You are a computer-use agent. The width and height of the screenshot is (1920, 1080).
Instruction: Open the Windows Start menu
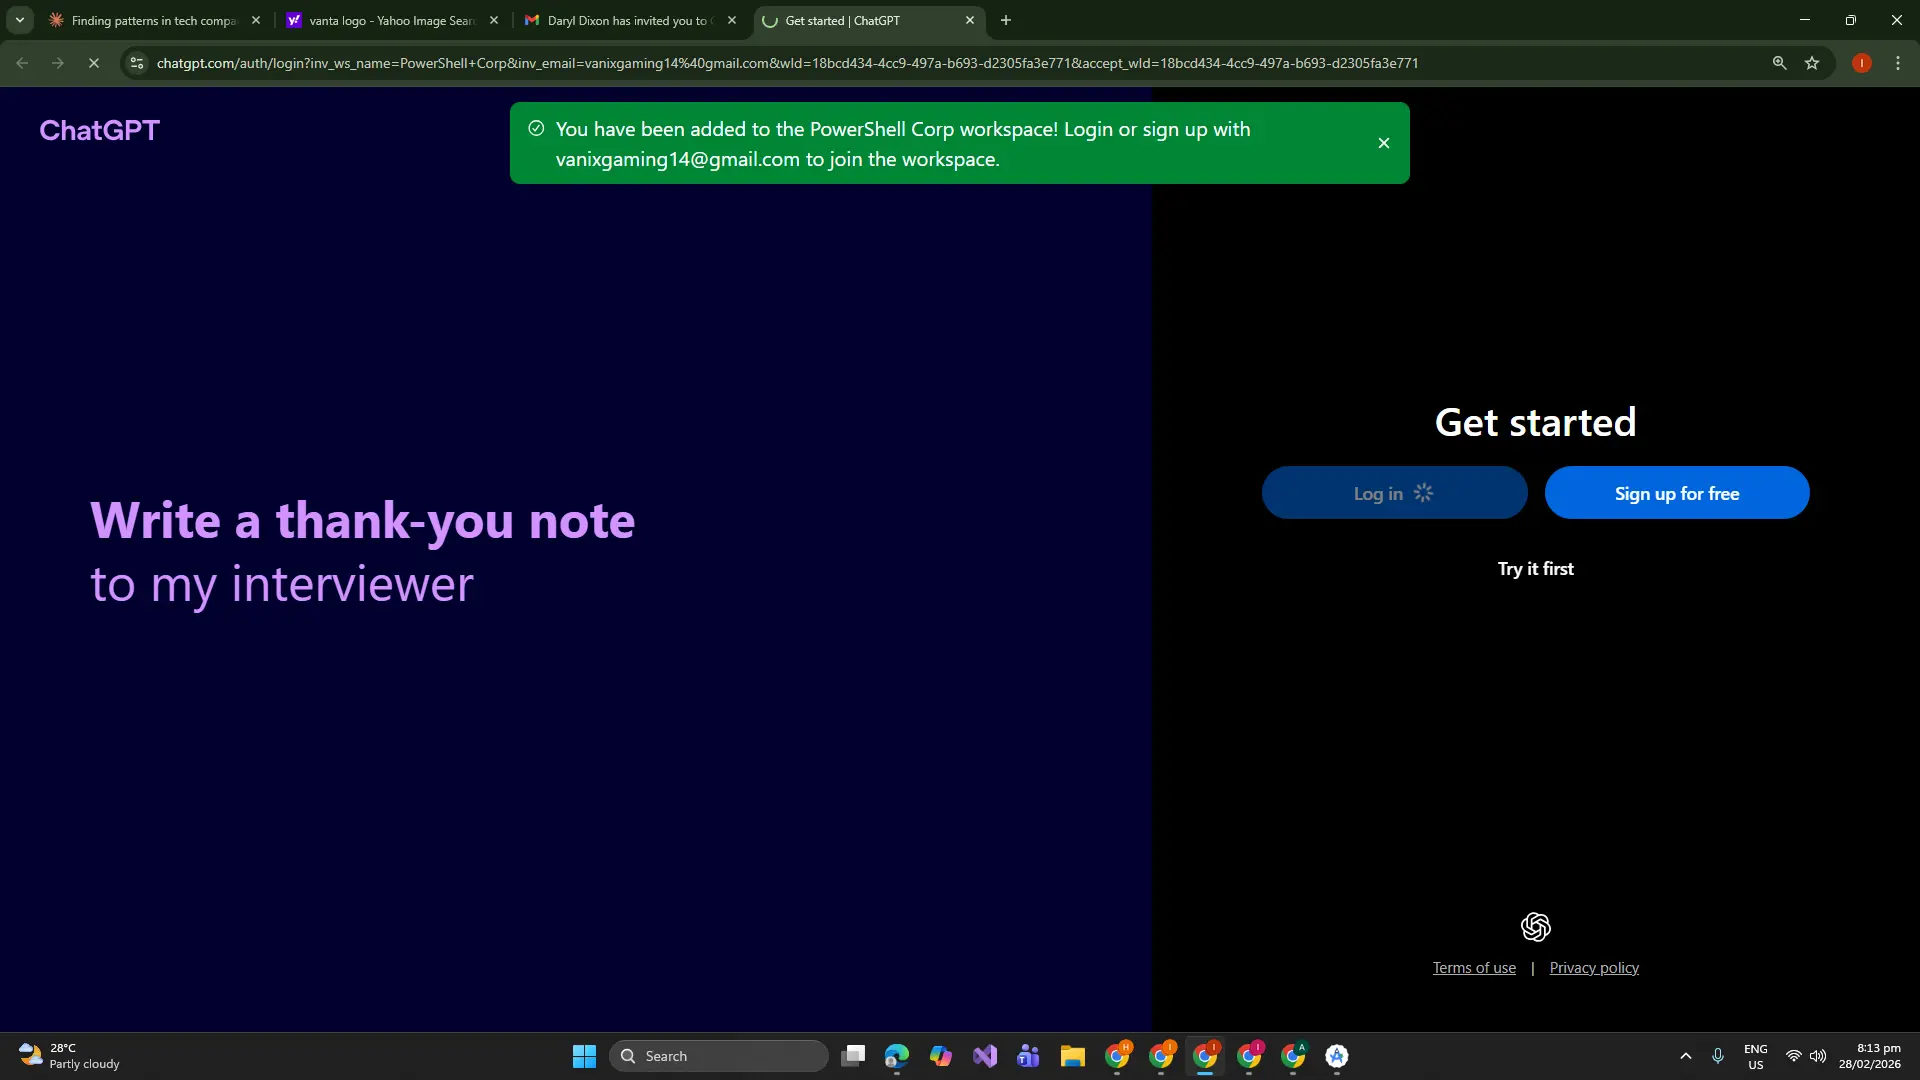coord(584,1056)
